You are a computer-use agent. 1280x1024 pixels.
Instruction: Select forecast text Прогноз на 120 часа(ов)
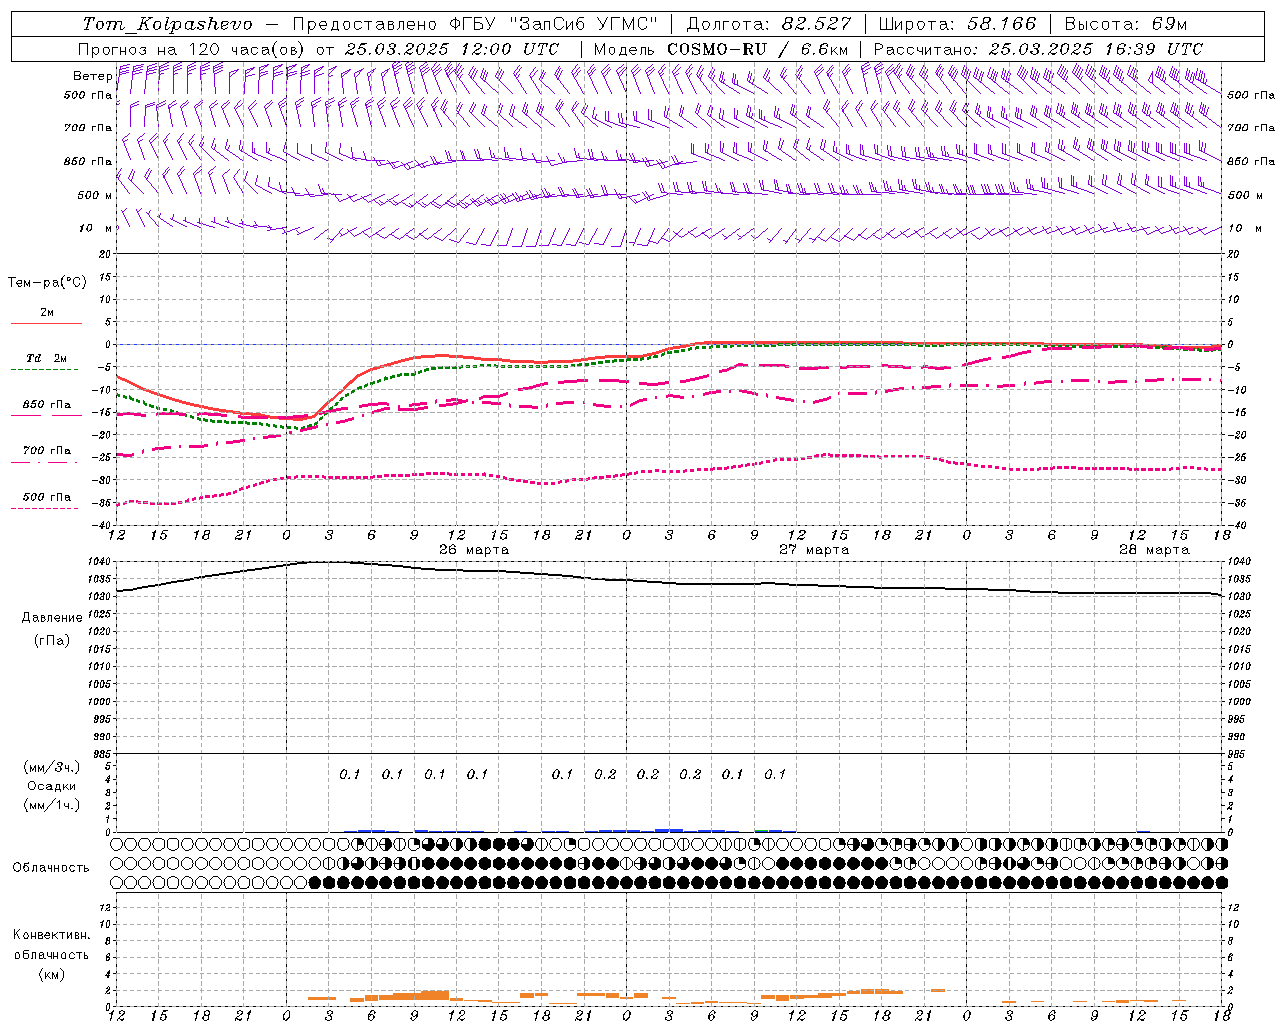coord(193,49)
